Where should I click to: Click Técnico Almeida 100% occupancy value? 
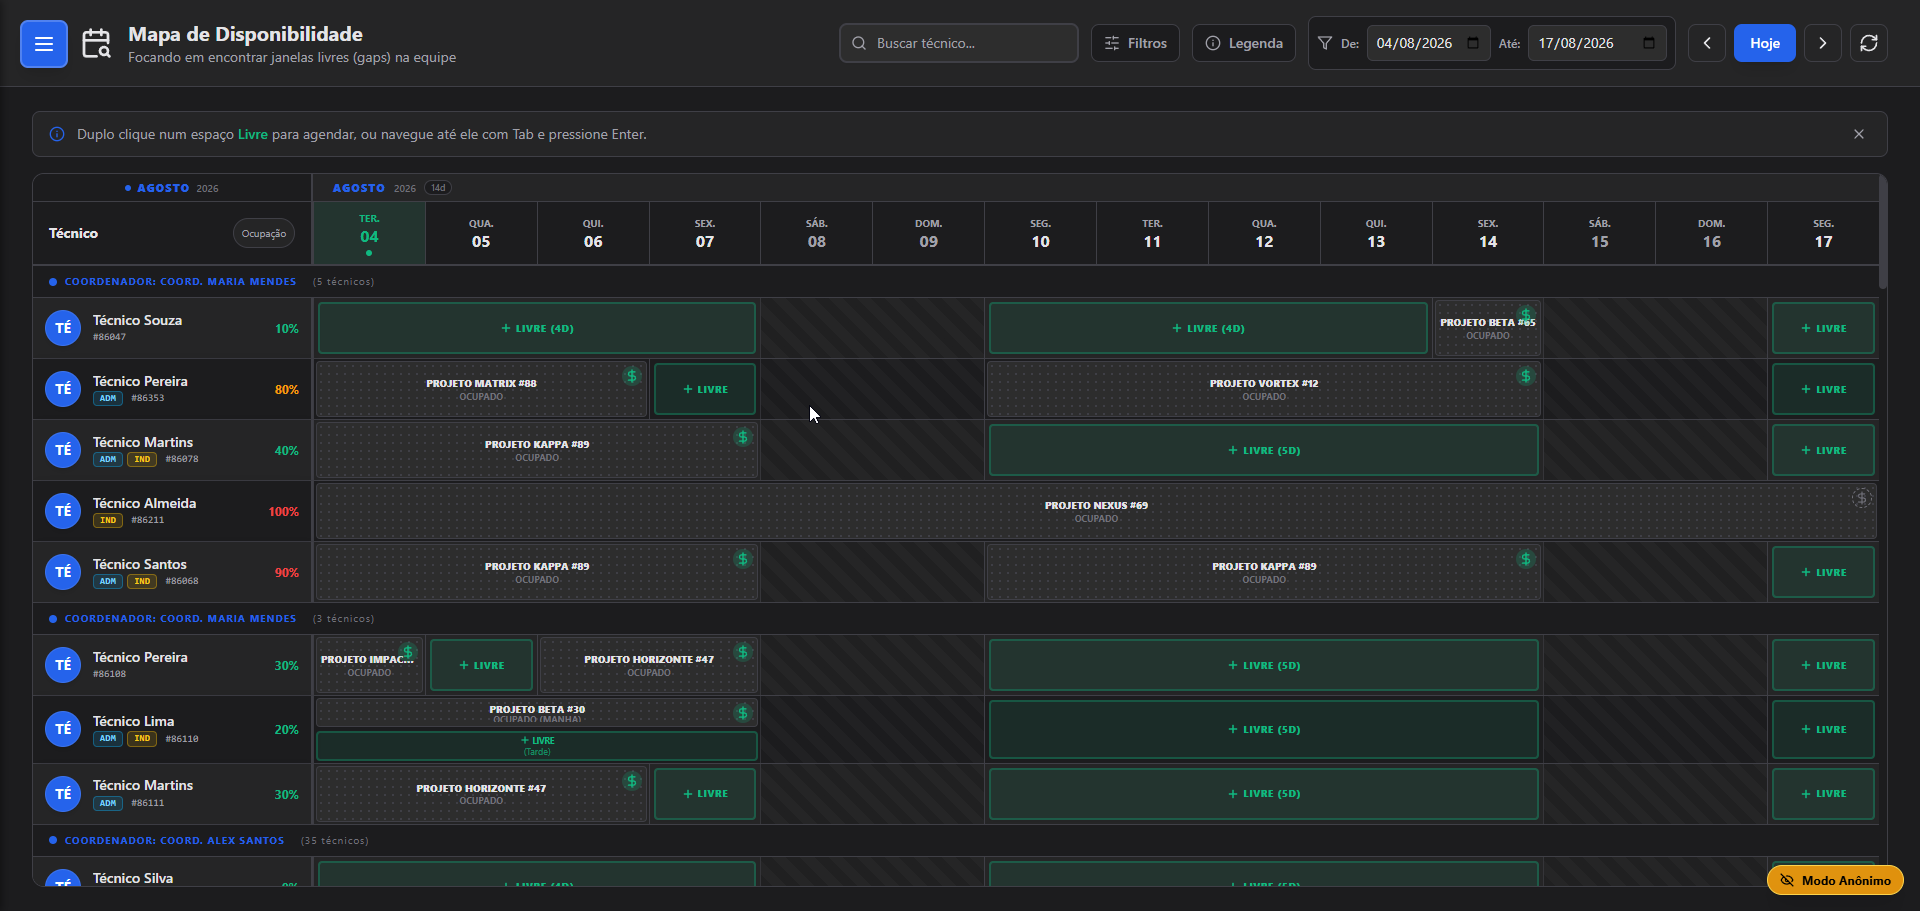(283, 512)
